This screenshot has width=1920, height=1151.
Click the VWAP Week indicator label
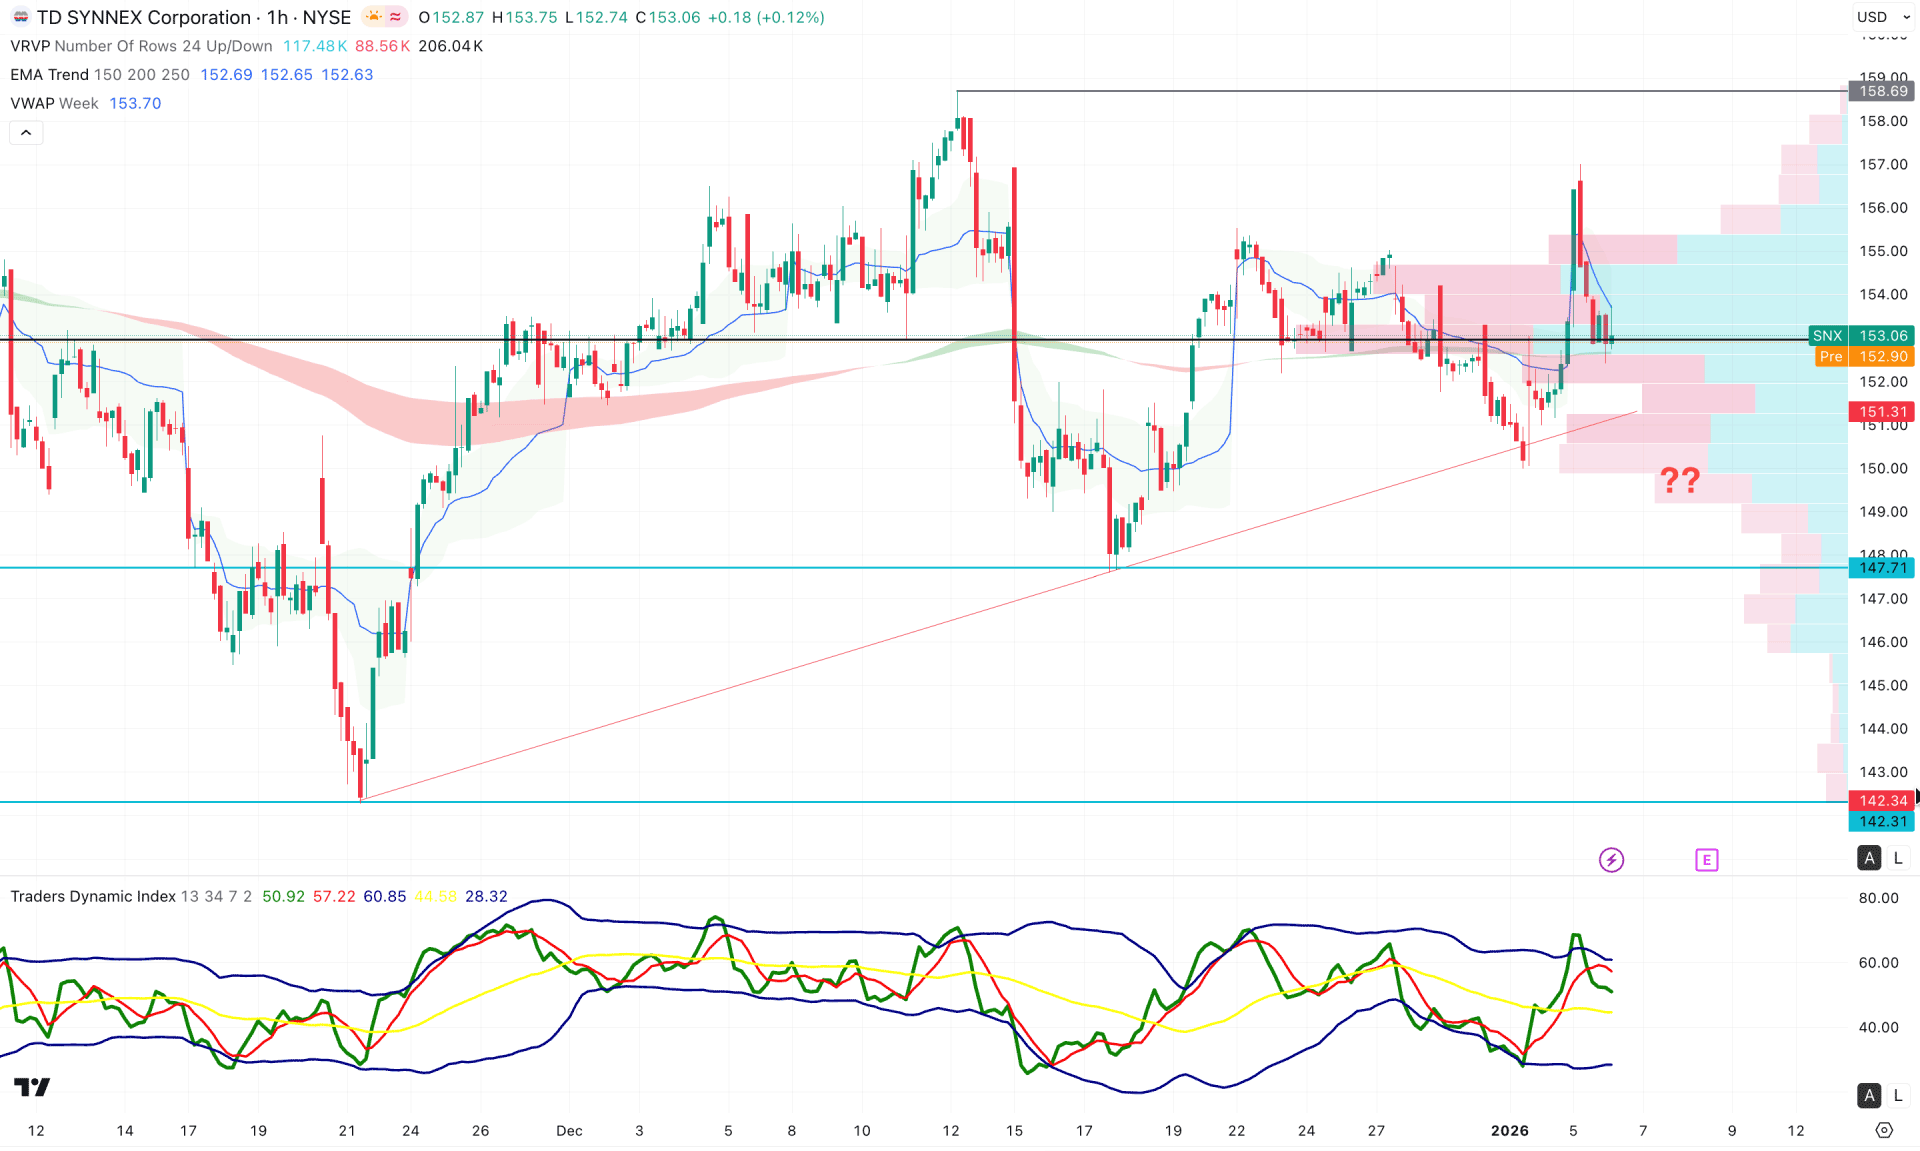coord(53,103)
